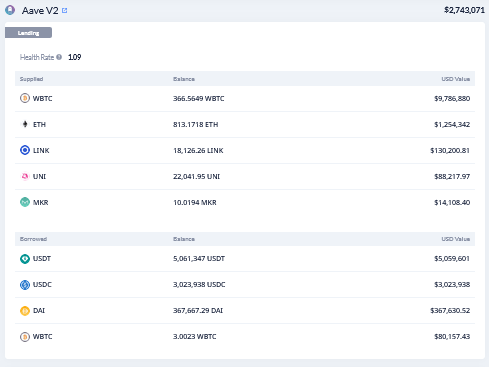This screenshot has width=489, height=367.
Task: Open Aave V2 external link icon
Action: [x=65, y=11]
